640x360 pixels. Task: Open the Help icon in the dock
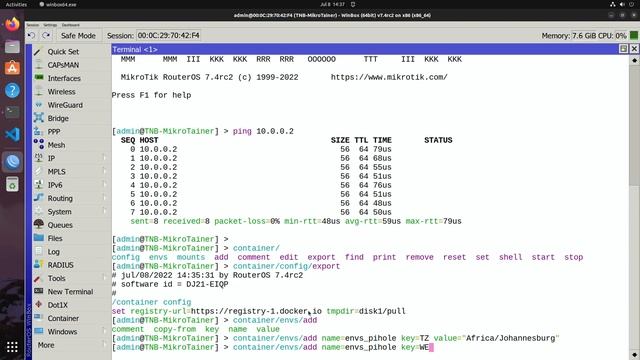click(x=12, y=90)
